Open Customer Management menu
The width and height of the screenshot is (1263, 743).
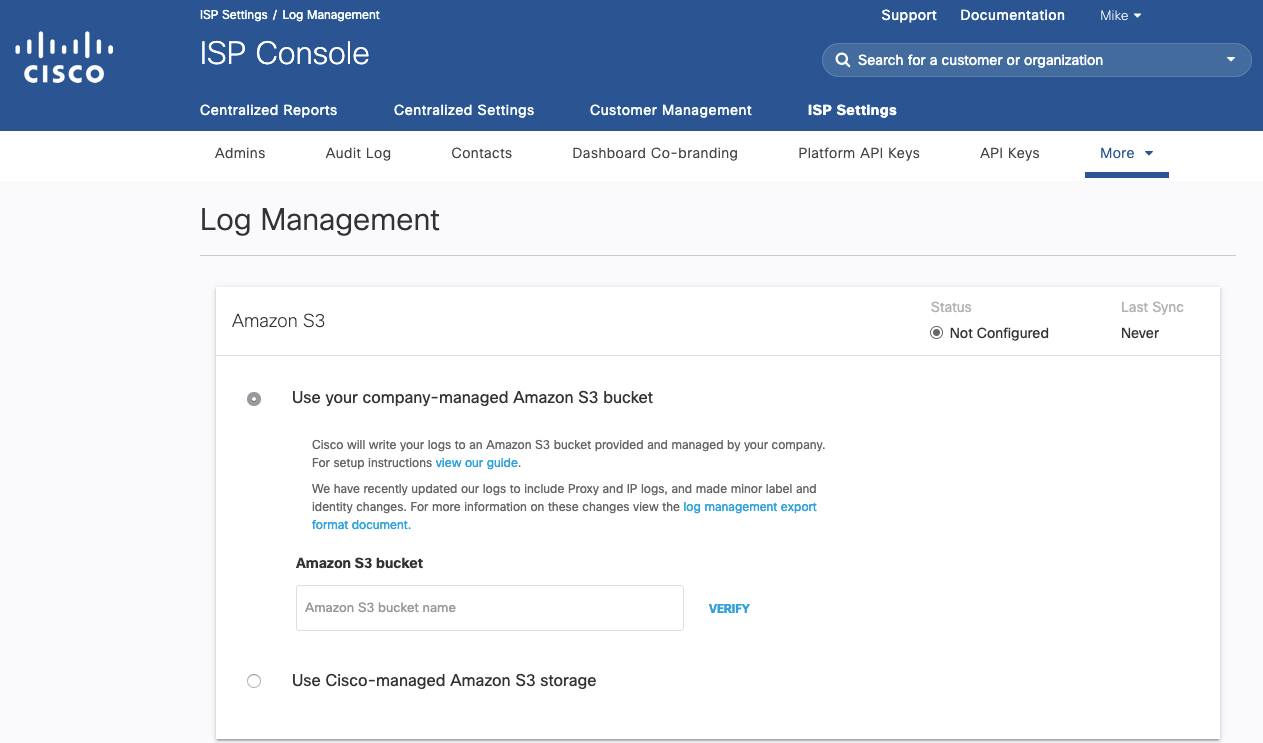[671, 110]
